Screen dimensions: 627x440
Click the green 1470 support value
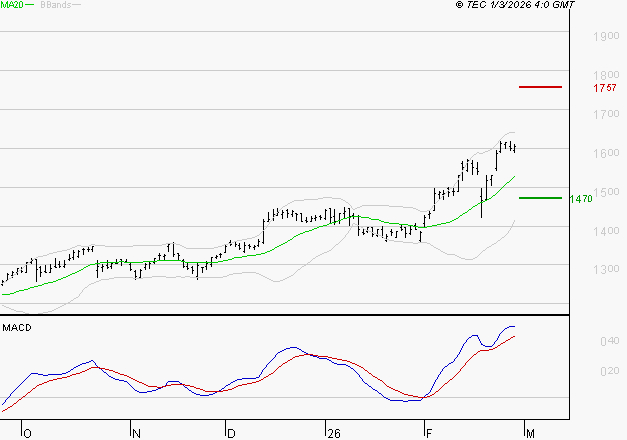click(x=581, y=199)
